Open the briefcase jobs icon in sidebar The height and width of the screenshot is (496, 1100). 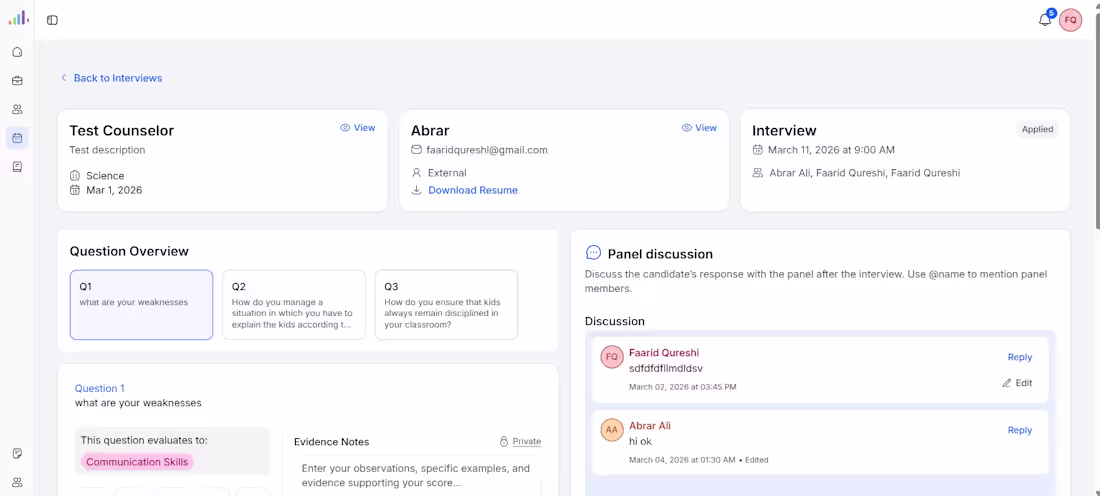[18, 81]
